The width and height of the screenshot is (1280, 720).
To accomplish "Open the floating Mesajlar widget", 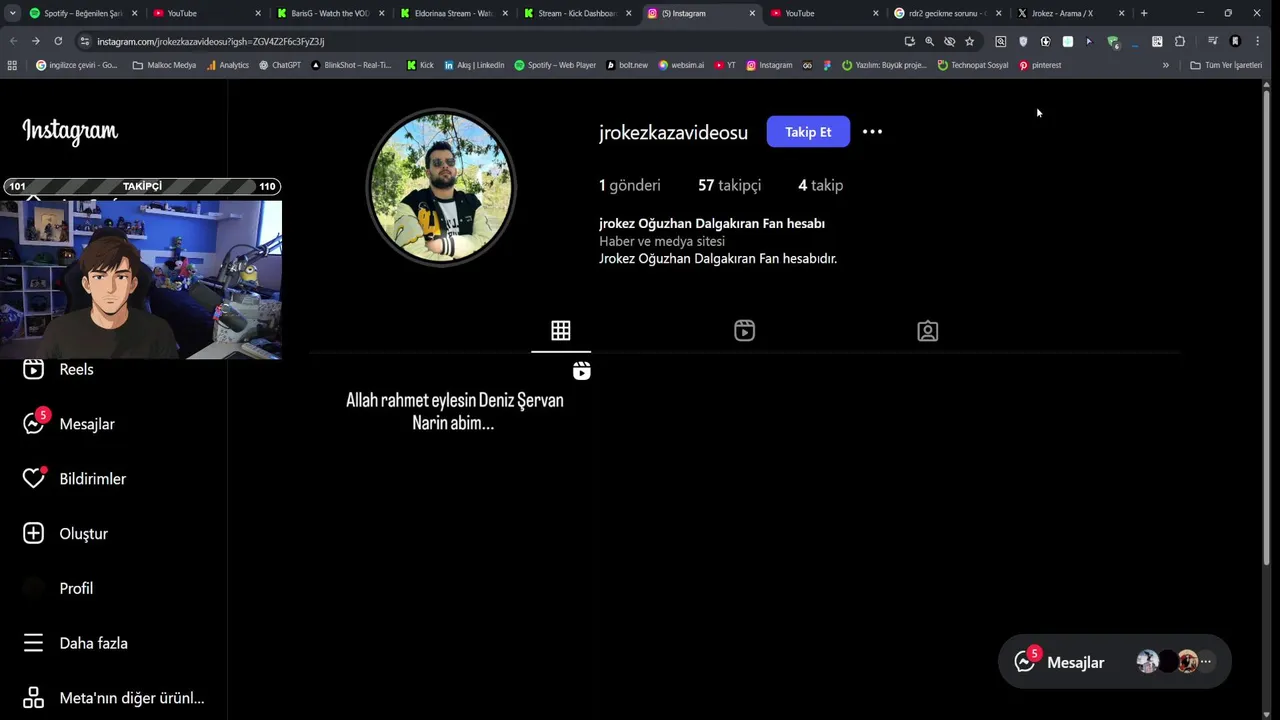I will 1114,661.
